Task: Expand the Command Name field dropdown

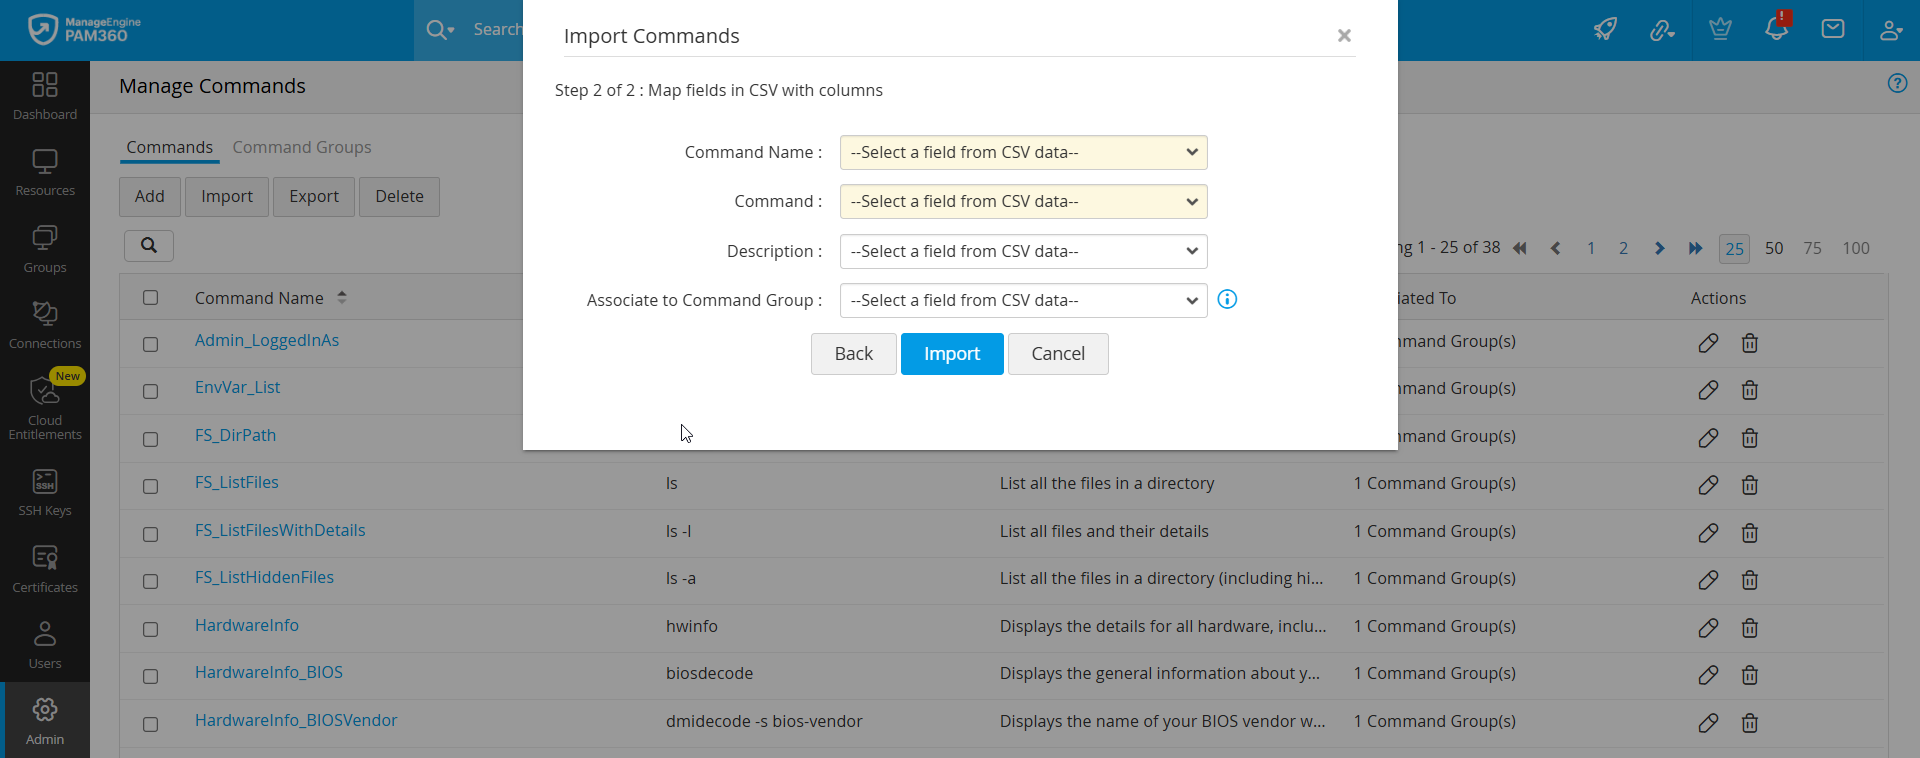Action: pos(1023,153)
